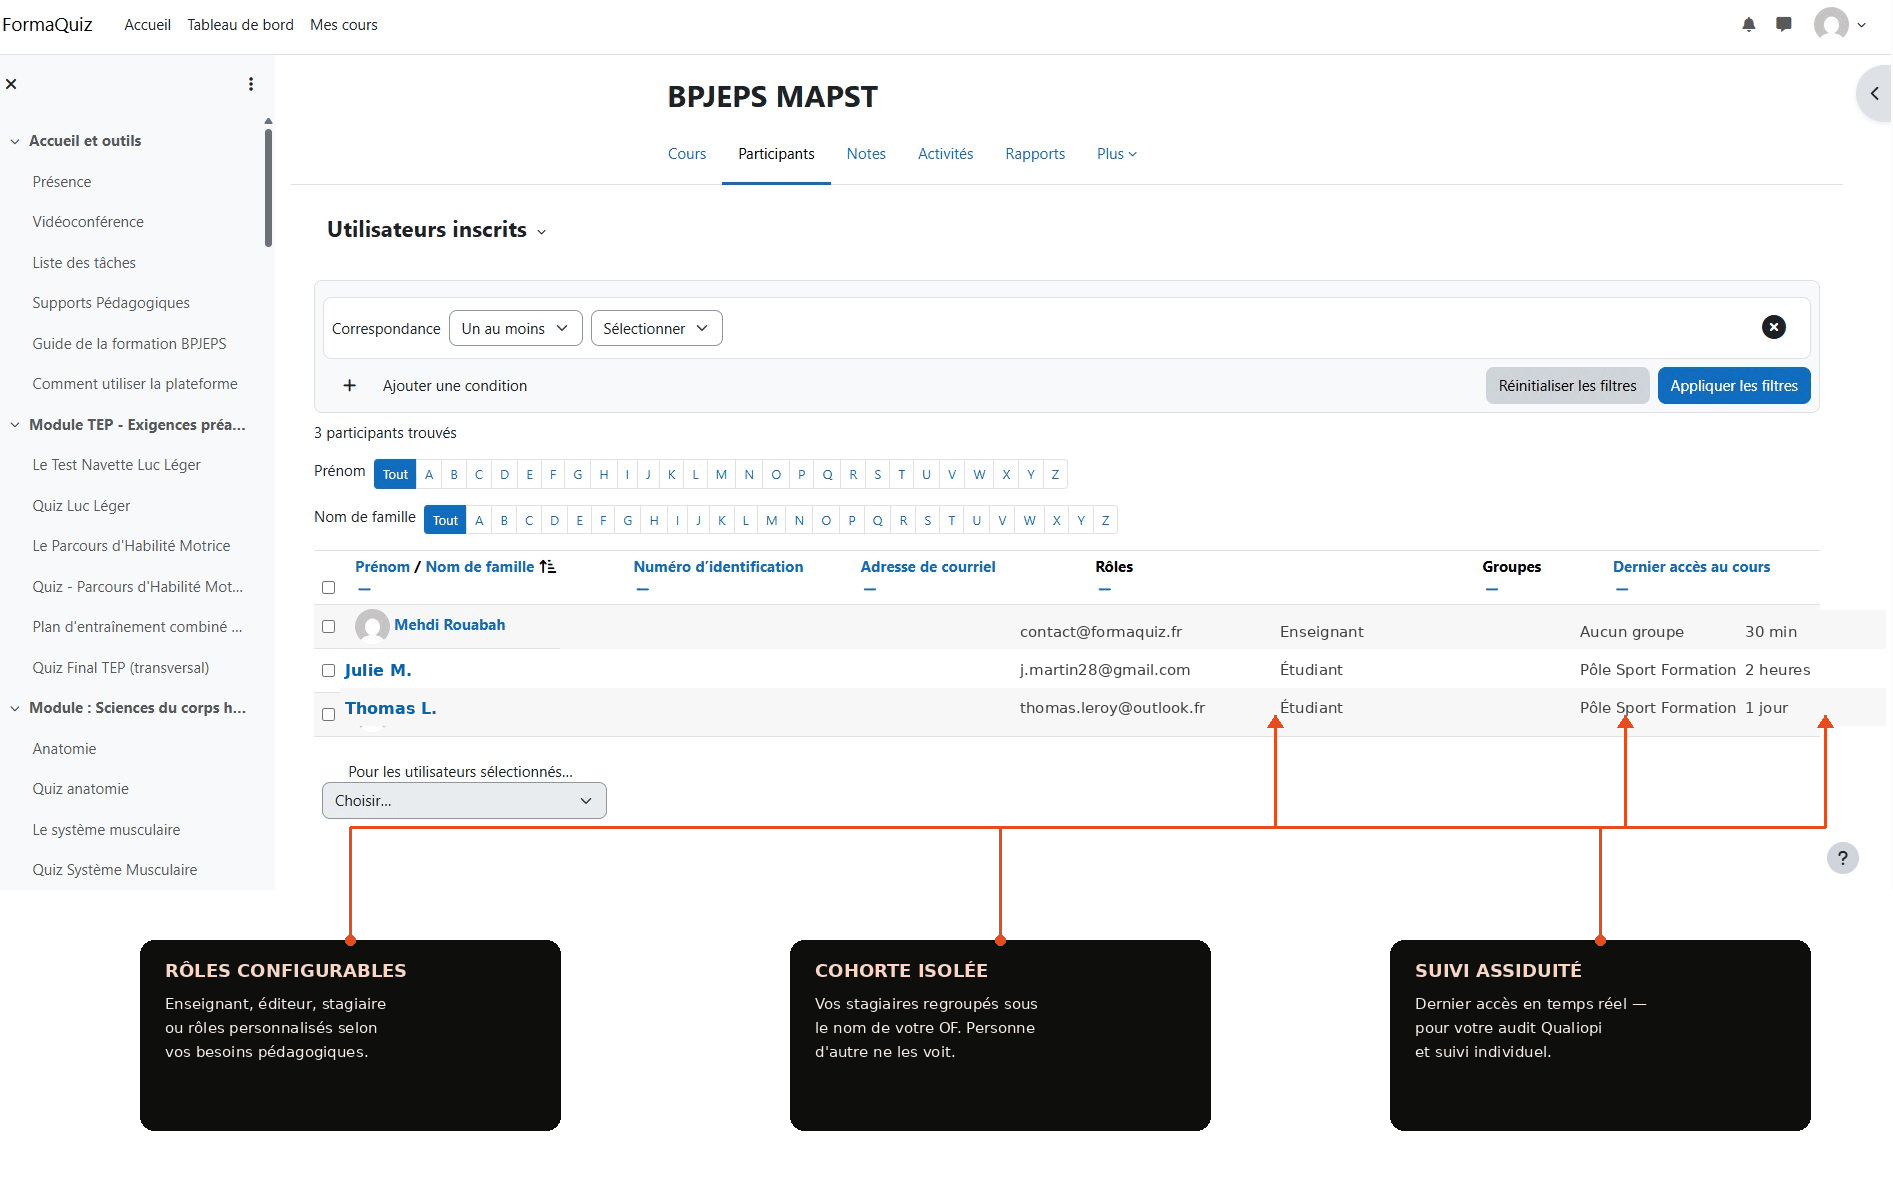Click Mehdi Rouabah's profile avatar

click(372, 626)
